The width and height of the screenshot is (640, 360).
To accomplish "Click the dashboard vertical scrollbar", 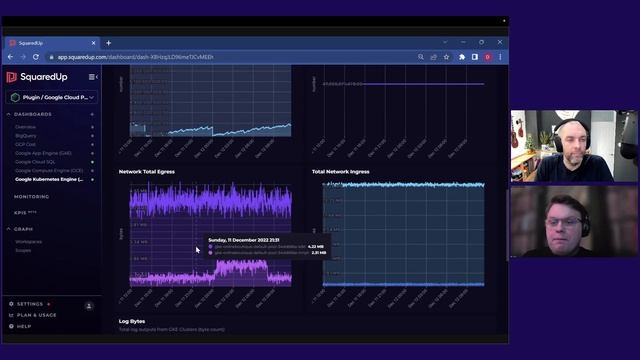I will [x=507, y=224].
